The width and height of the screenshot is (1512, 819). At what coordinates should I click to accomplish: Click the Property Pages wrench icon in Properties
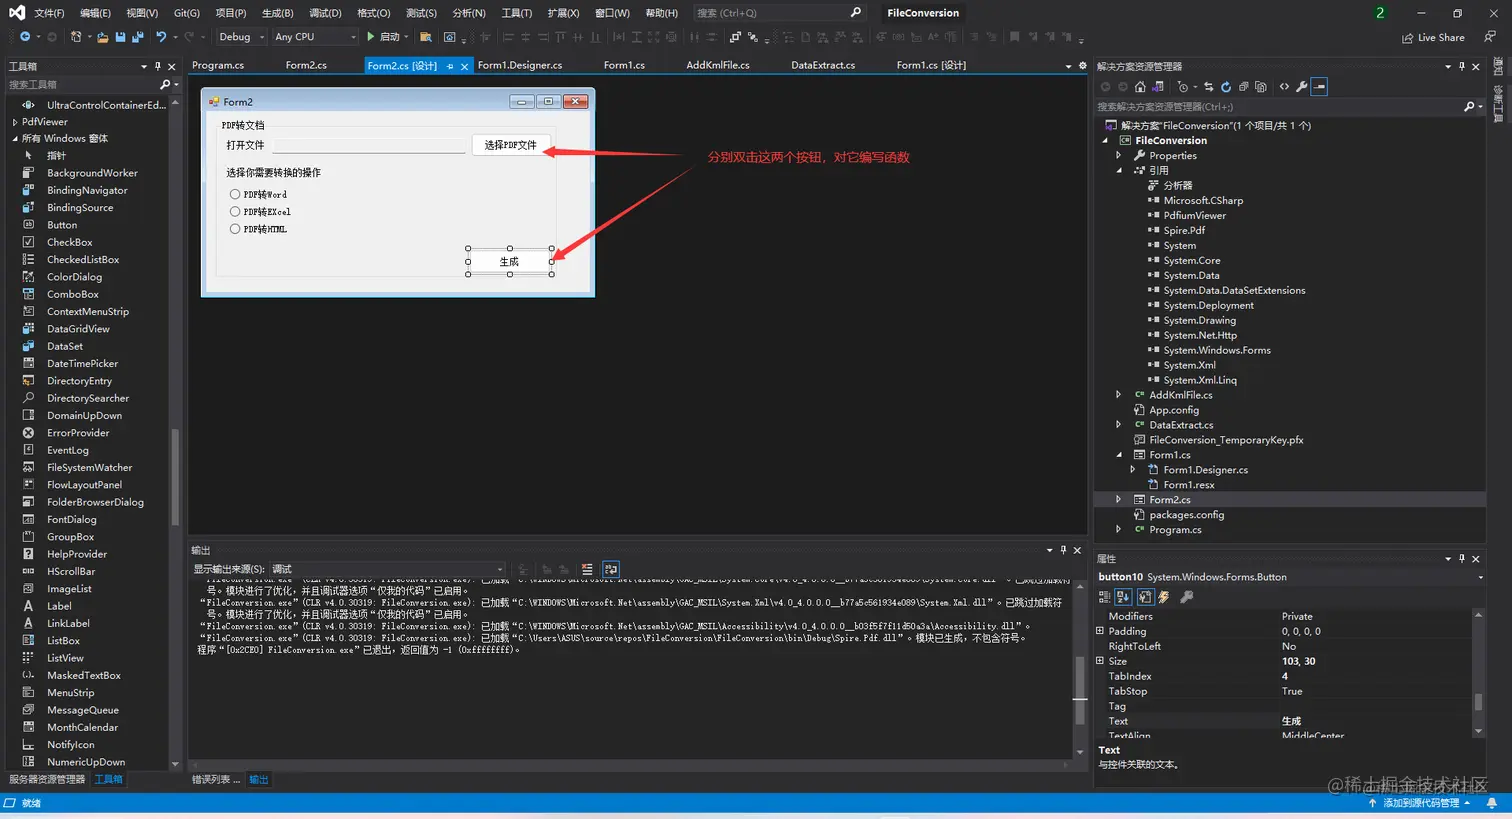click(1187, 597)
